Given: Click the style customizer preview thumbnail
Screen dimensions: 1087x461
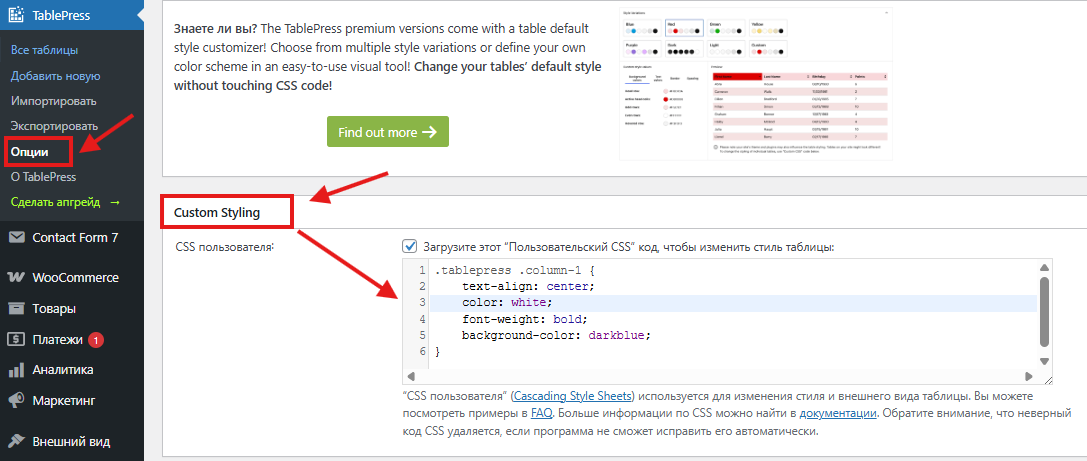Looking at the screenshot, I should pos(755,84).
